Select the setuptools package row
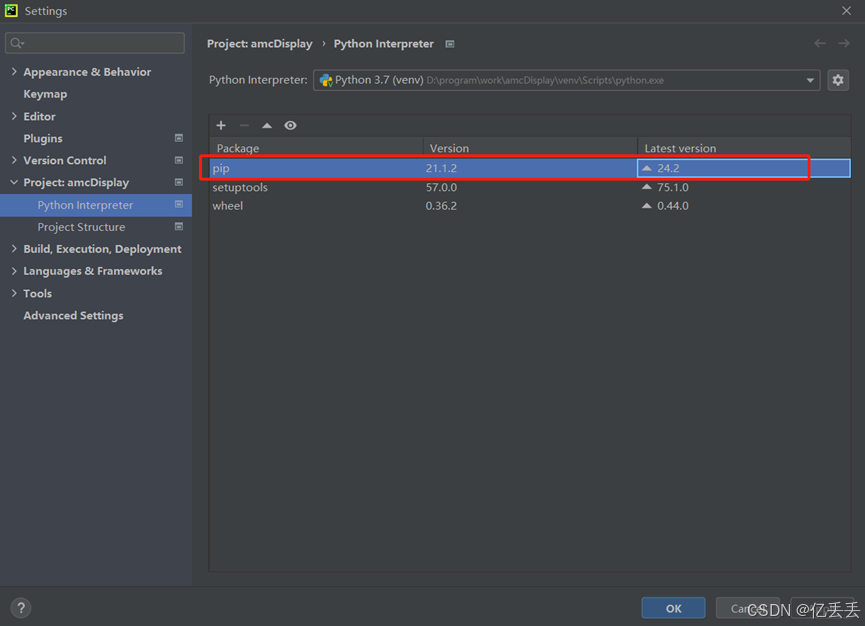The width and height of the screenshot is (865, 626). click(530, 187)
